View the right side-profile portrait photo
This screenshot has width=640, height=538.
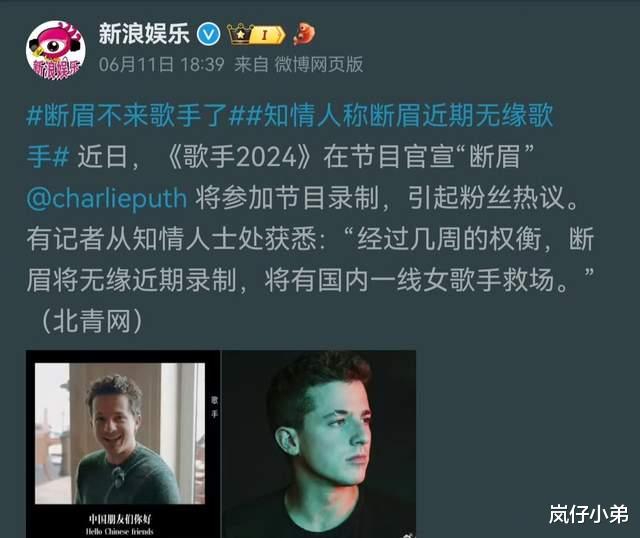[x=318, y=444]
